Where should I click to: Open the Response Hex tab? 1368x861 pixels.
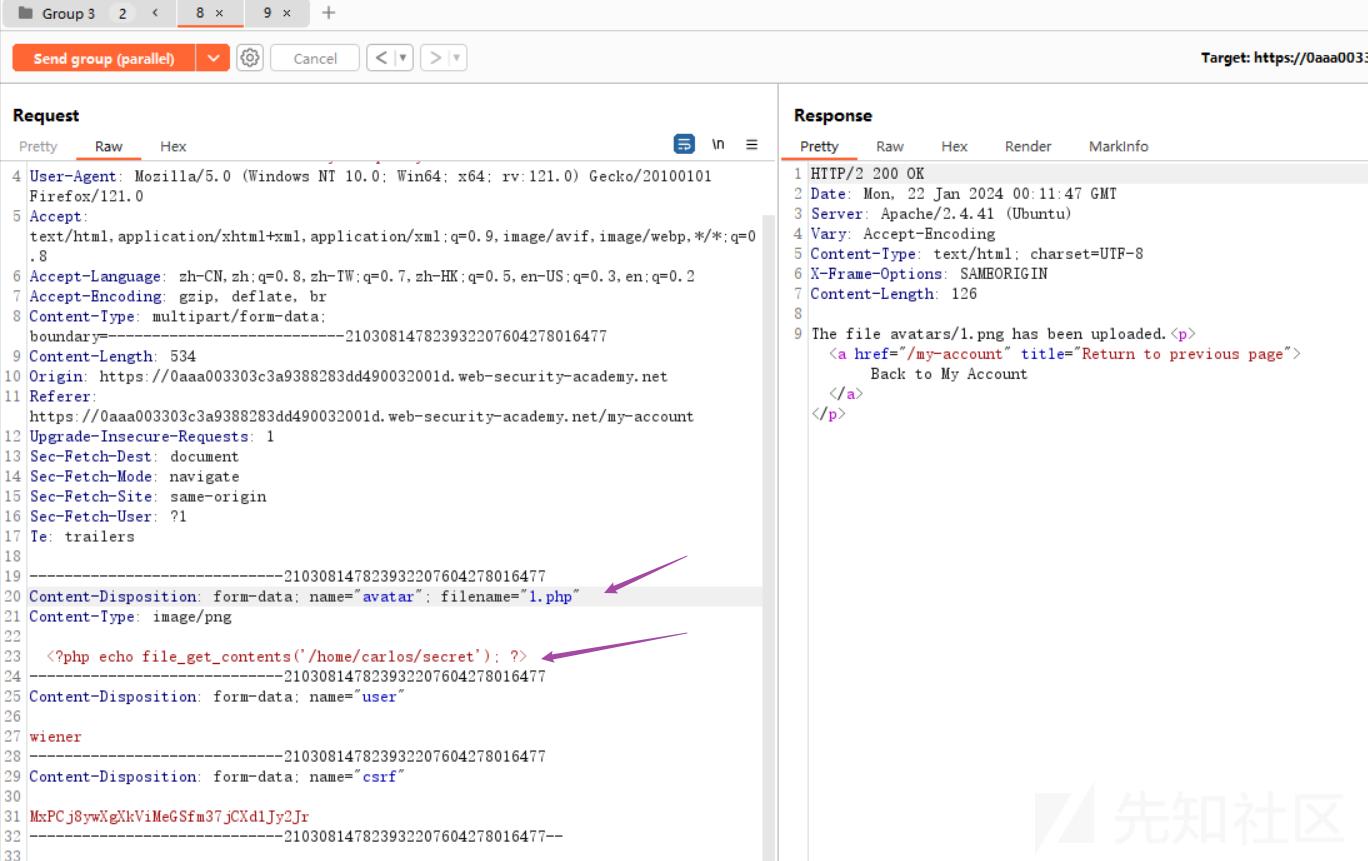click(954, 146)
